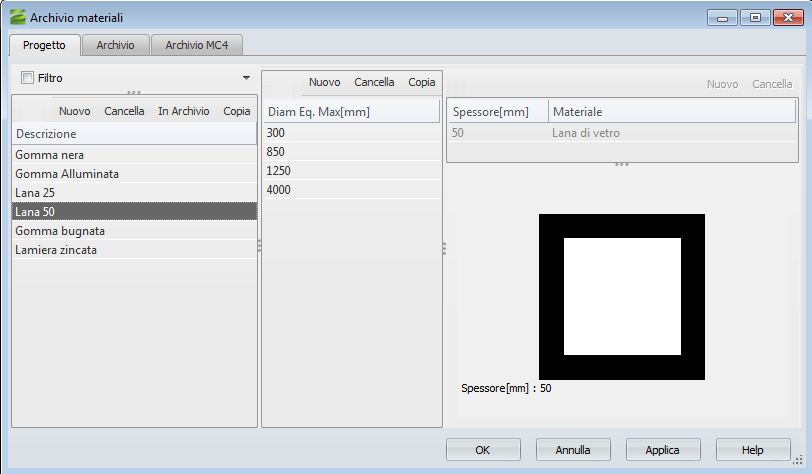Expand the Filtro dropdown arrow
Viewport: 812px width, 474px height.
point(246,78)
